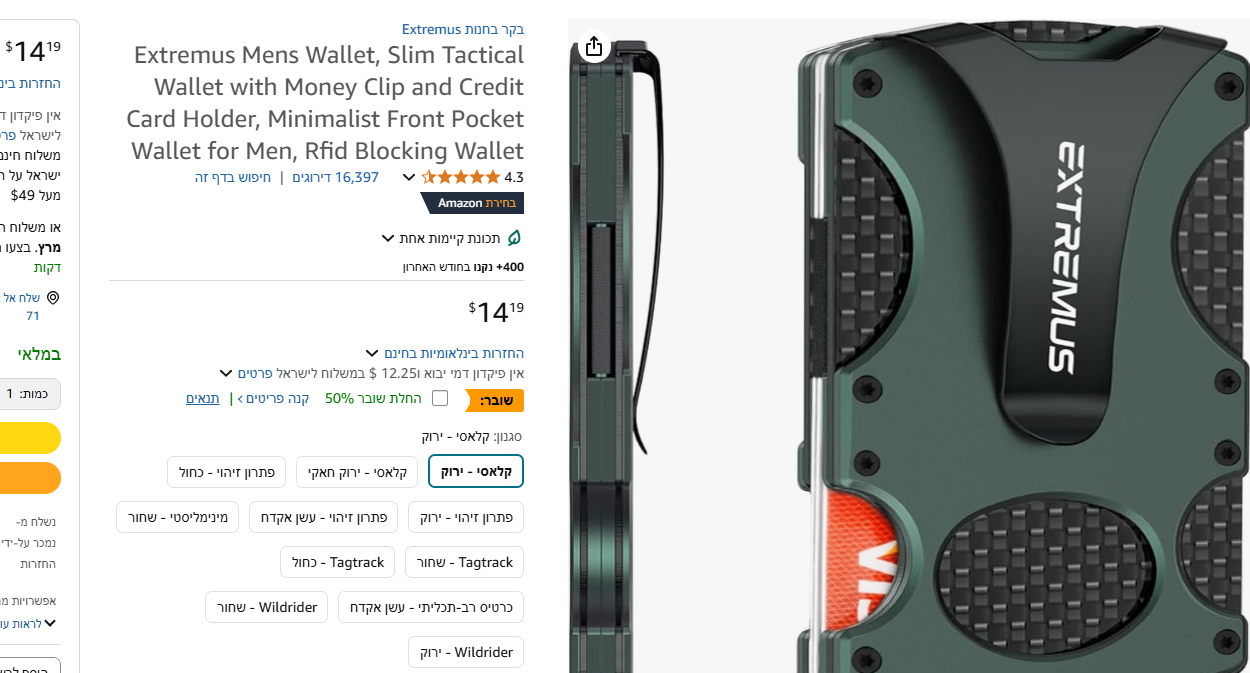Choose the Wildrider - ירוק style
1250x673 pixels.
(466, 652)
